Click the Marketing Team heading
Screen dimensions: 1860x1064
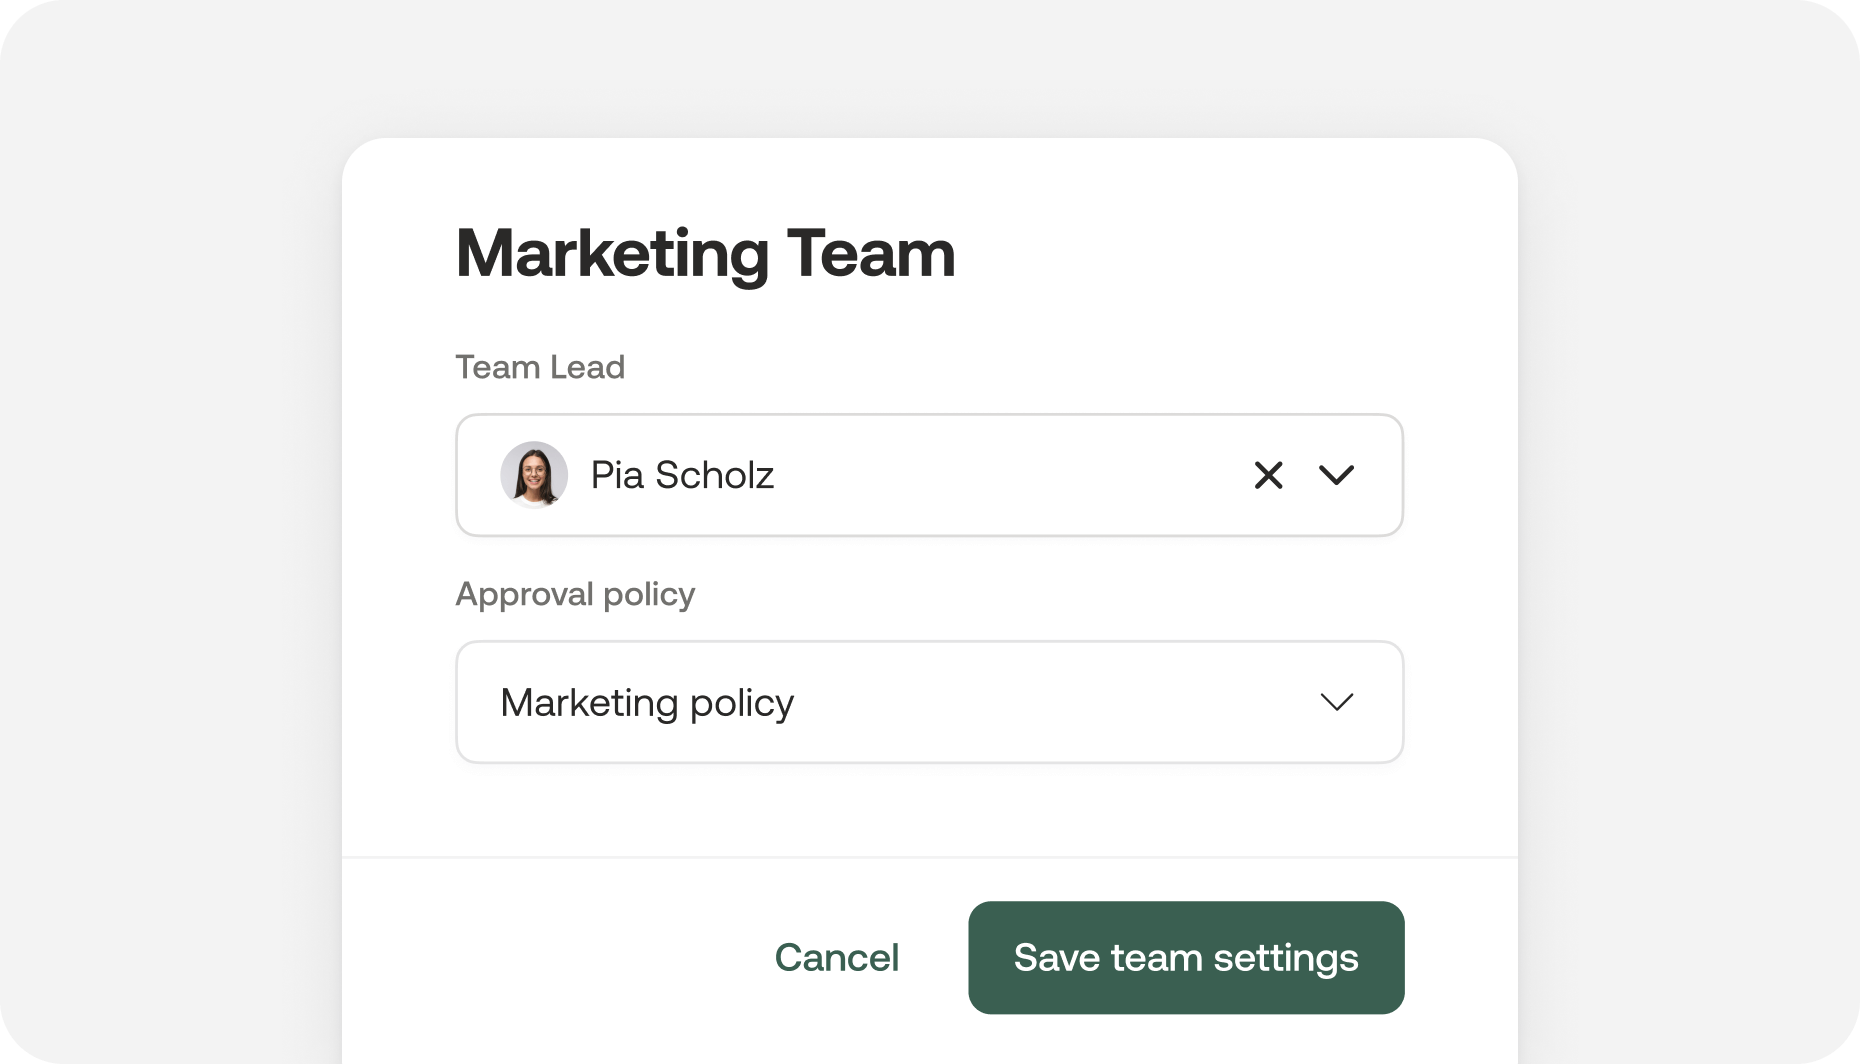coord(705,253)
